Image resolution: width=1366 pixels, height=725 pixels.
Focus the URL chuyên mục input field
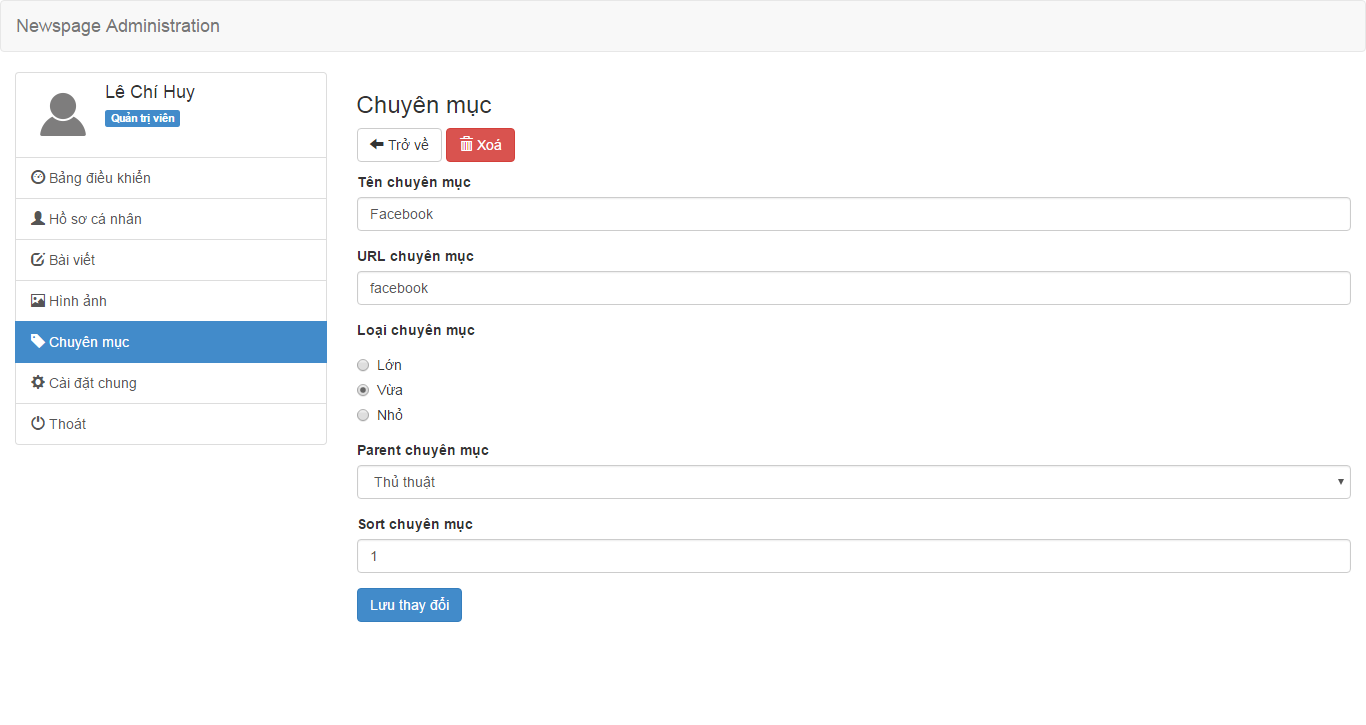tap(854, 288)
